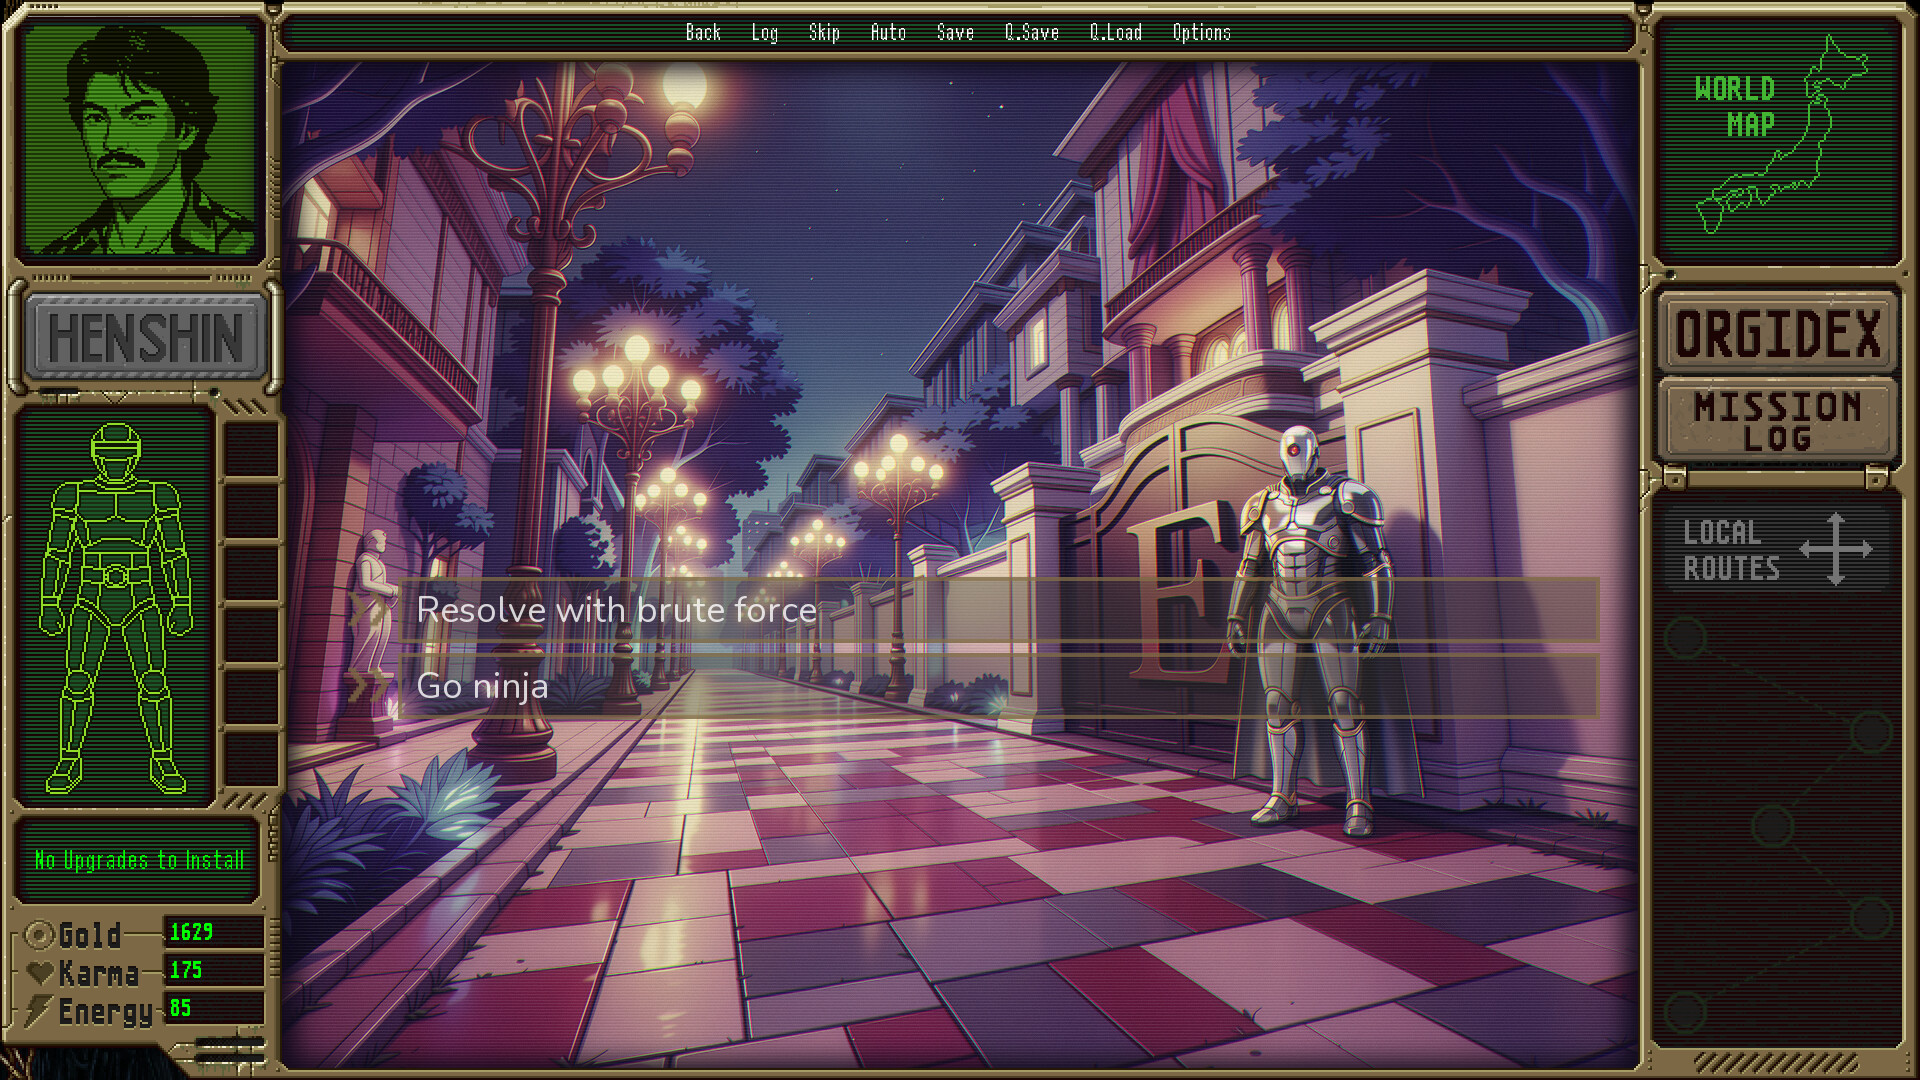
Task: Open the Mission Log
Action: (1778, 421)
